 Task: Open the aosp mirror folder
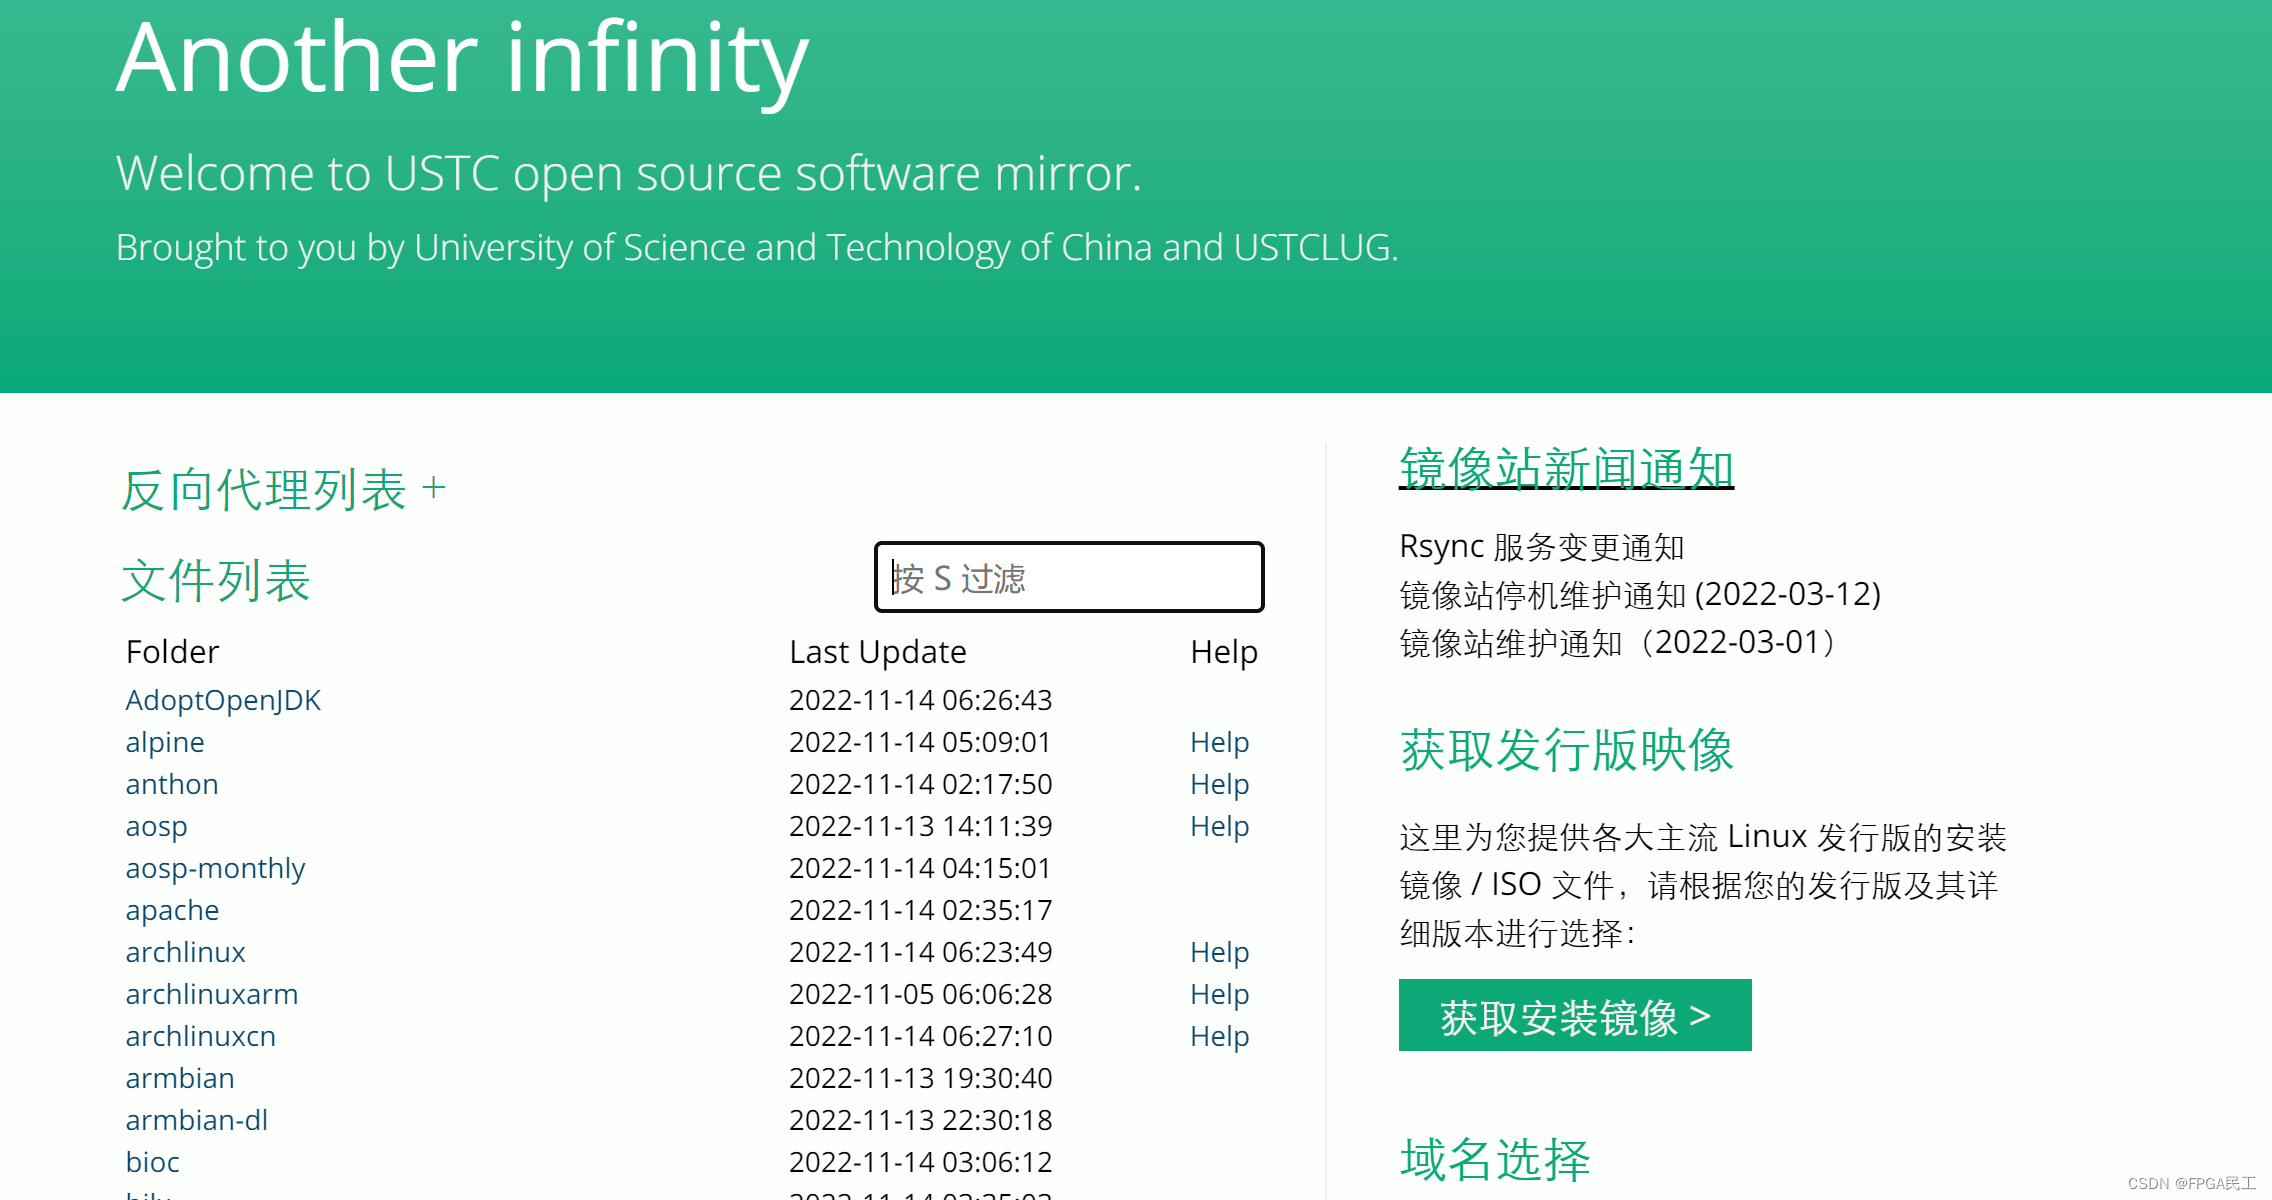point(156,826)
